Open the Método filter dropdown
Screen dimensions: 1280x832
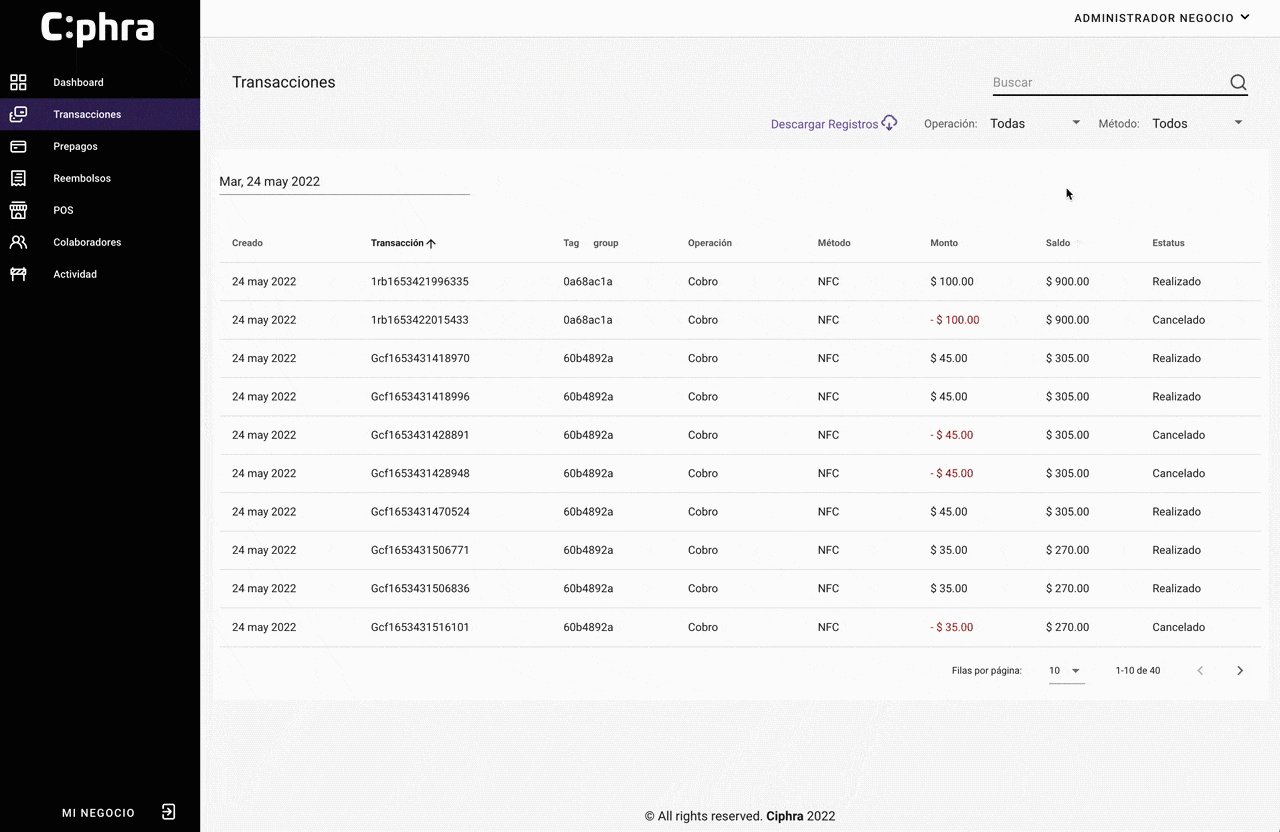[x=1197, y=124]
